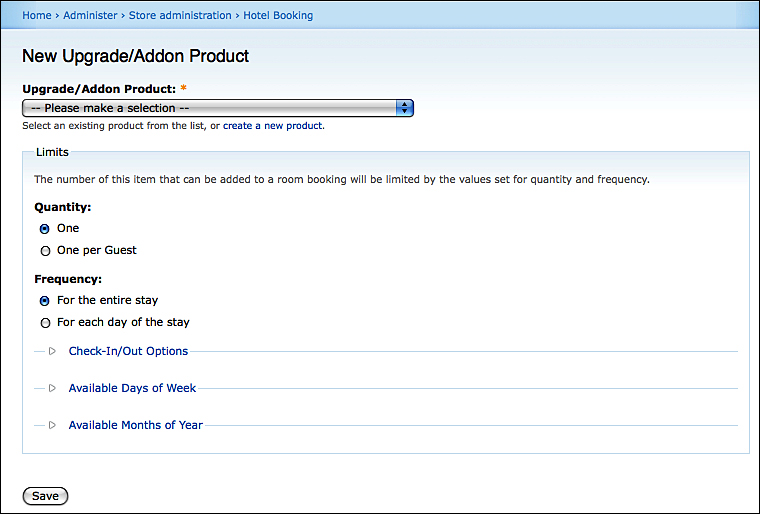Screen dimensions: 760x514
Task: Choose the "One per Guest" radio button
Action: pos(45,251)
